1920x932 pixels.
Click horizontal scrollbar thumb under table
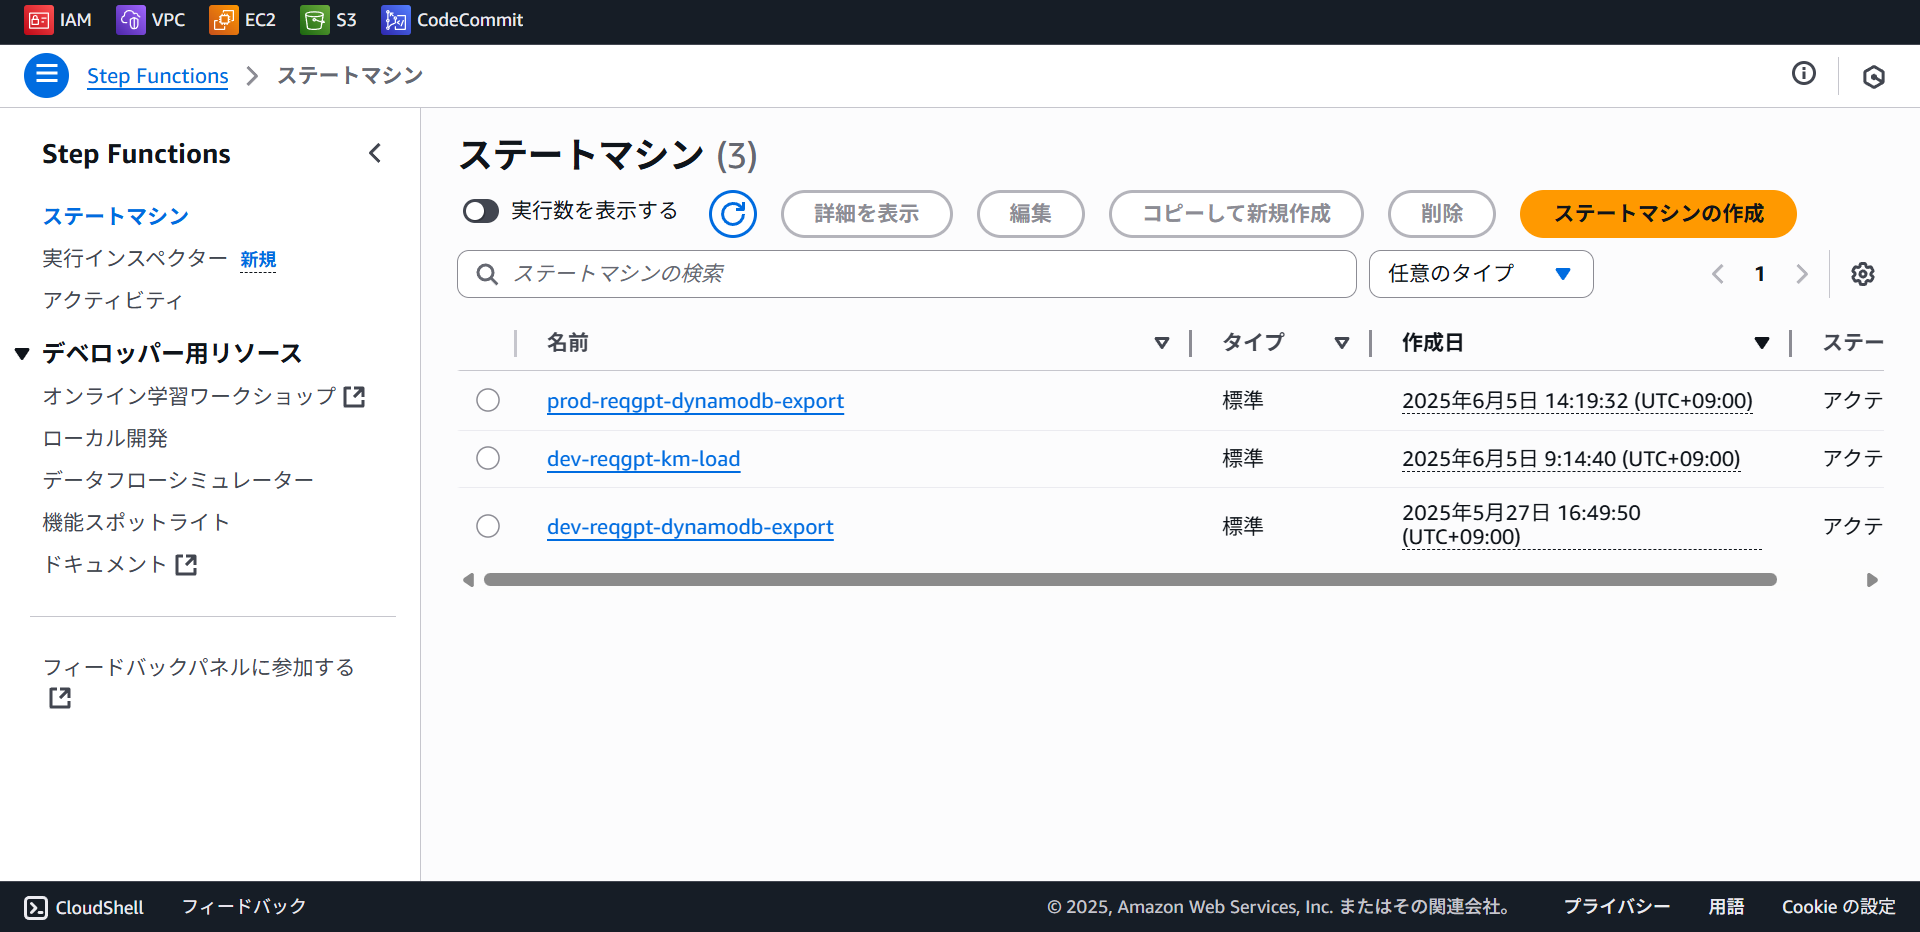coord(1130,580)
